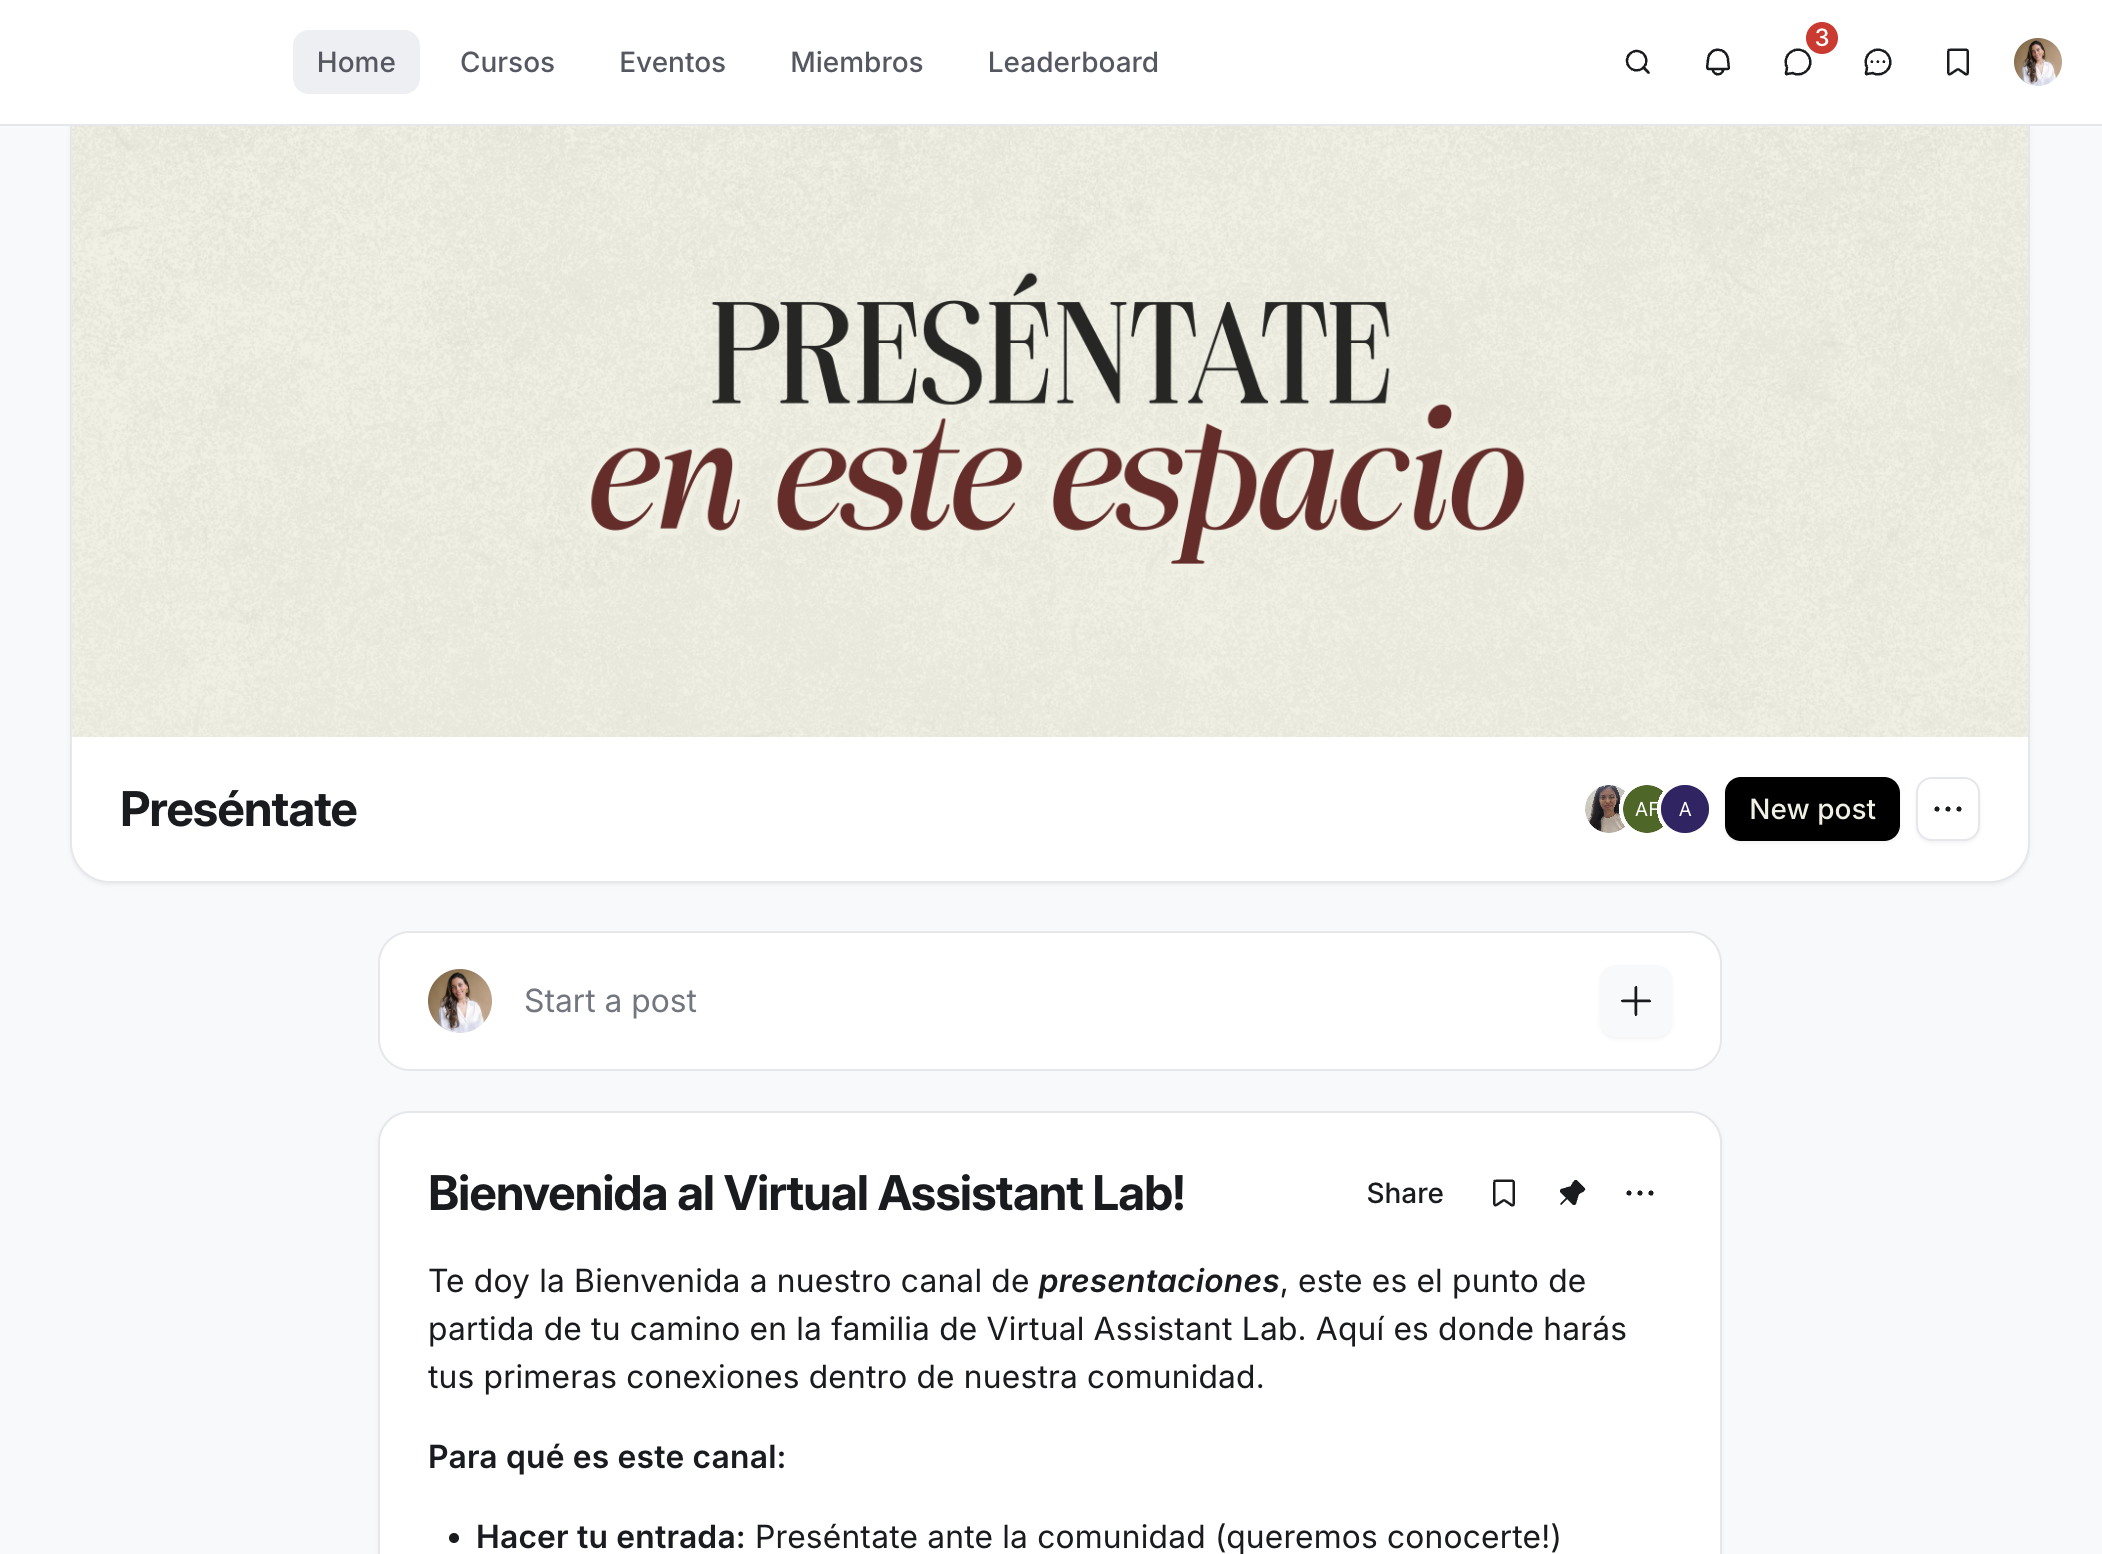The image size is (2102, 1554).
Task: Click the purple A member avatar
Action: point(1685,809)
